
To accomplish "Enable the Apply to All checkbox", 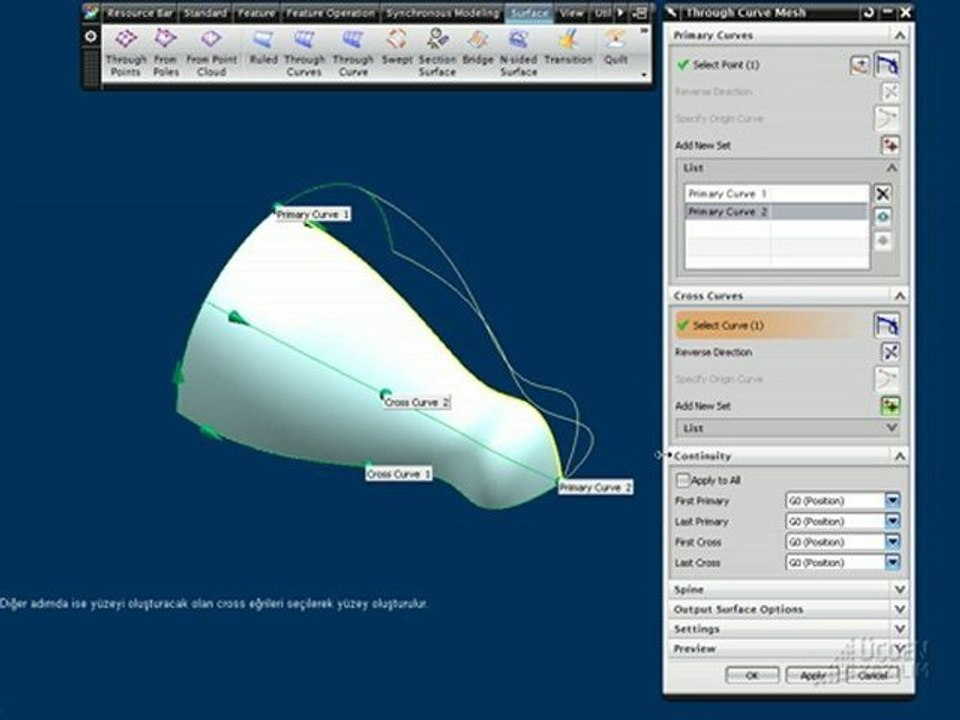I will pos(682,480).
